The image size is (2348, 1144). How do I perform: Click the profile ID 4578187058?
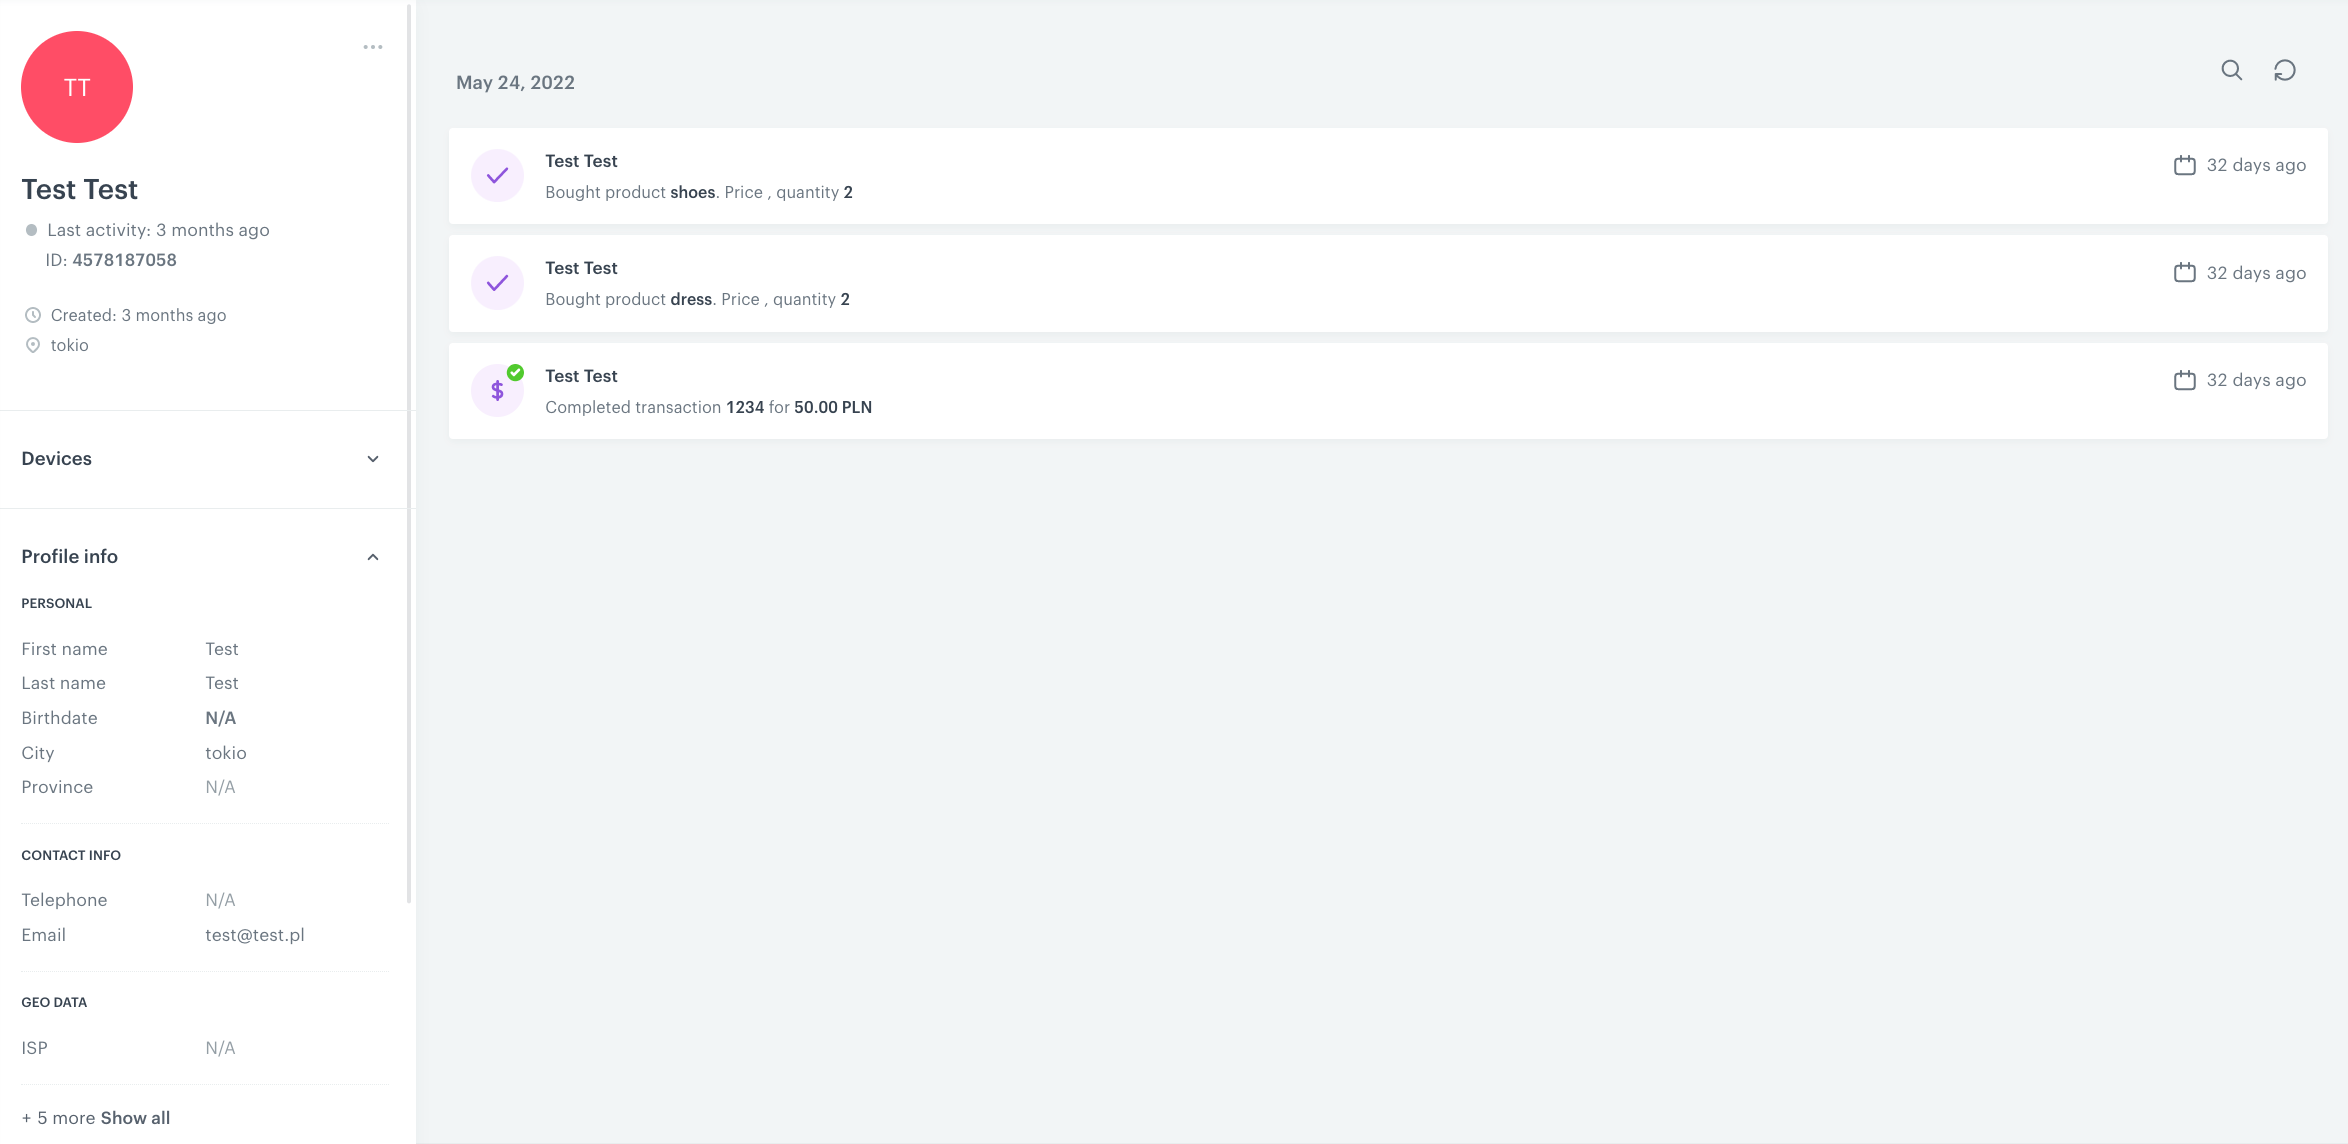[x=123, y=259]
